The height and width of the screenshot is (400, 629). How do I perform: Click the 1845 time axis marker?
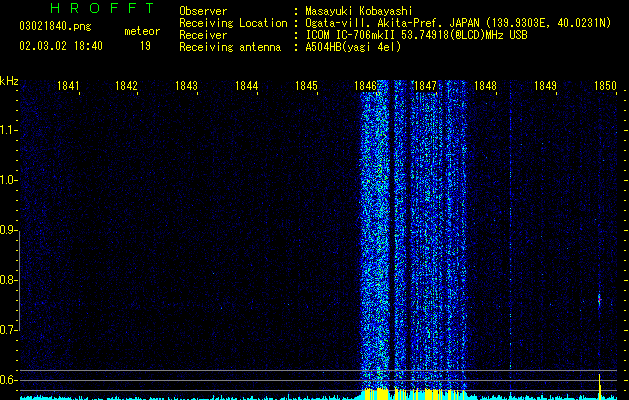306,86
